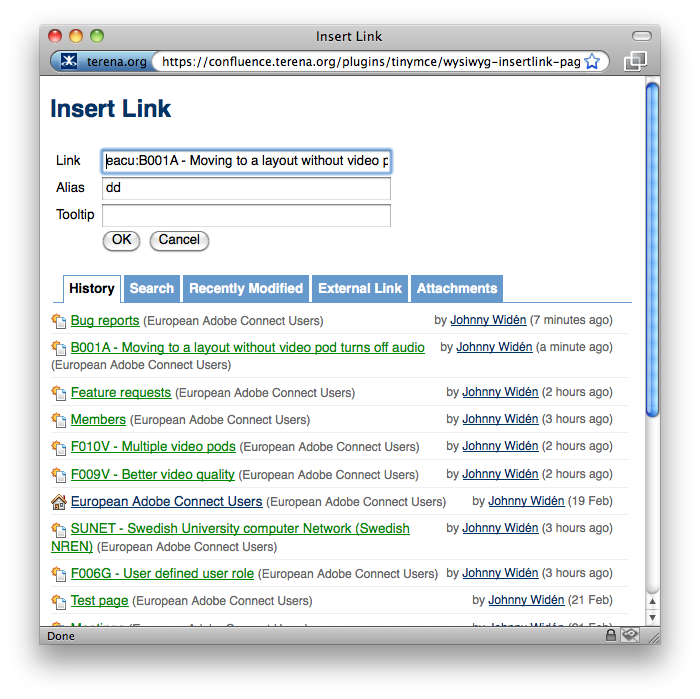The image size is (700, 699).
Task: Click the window resize grip corner
Action: pyautogui.click(x=654, y=637)
